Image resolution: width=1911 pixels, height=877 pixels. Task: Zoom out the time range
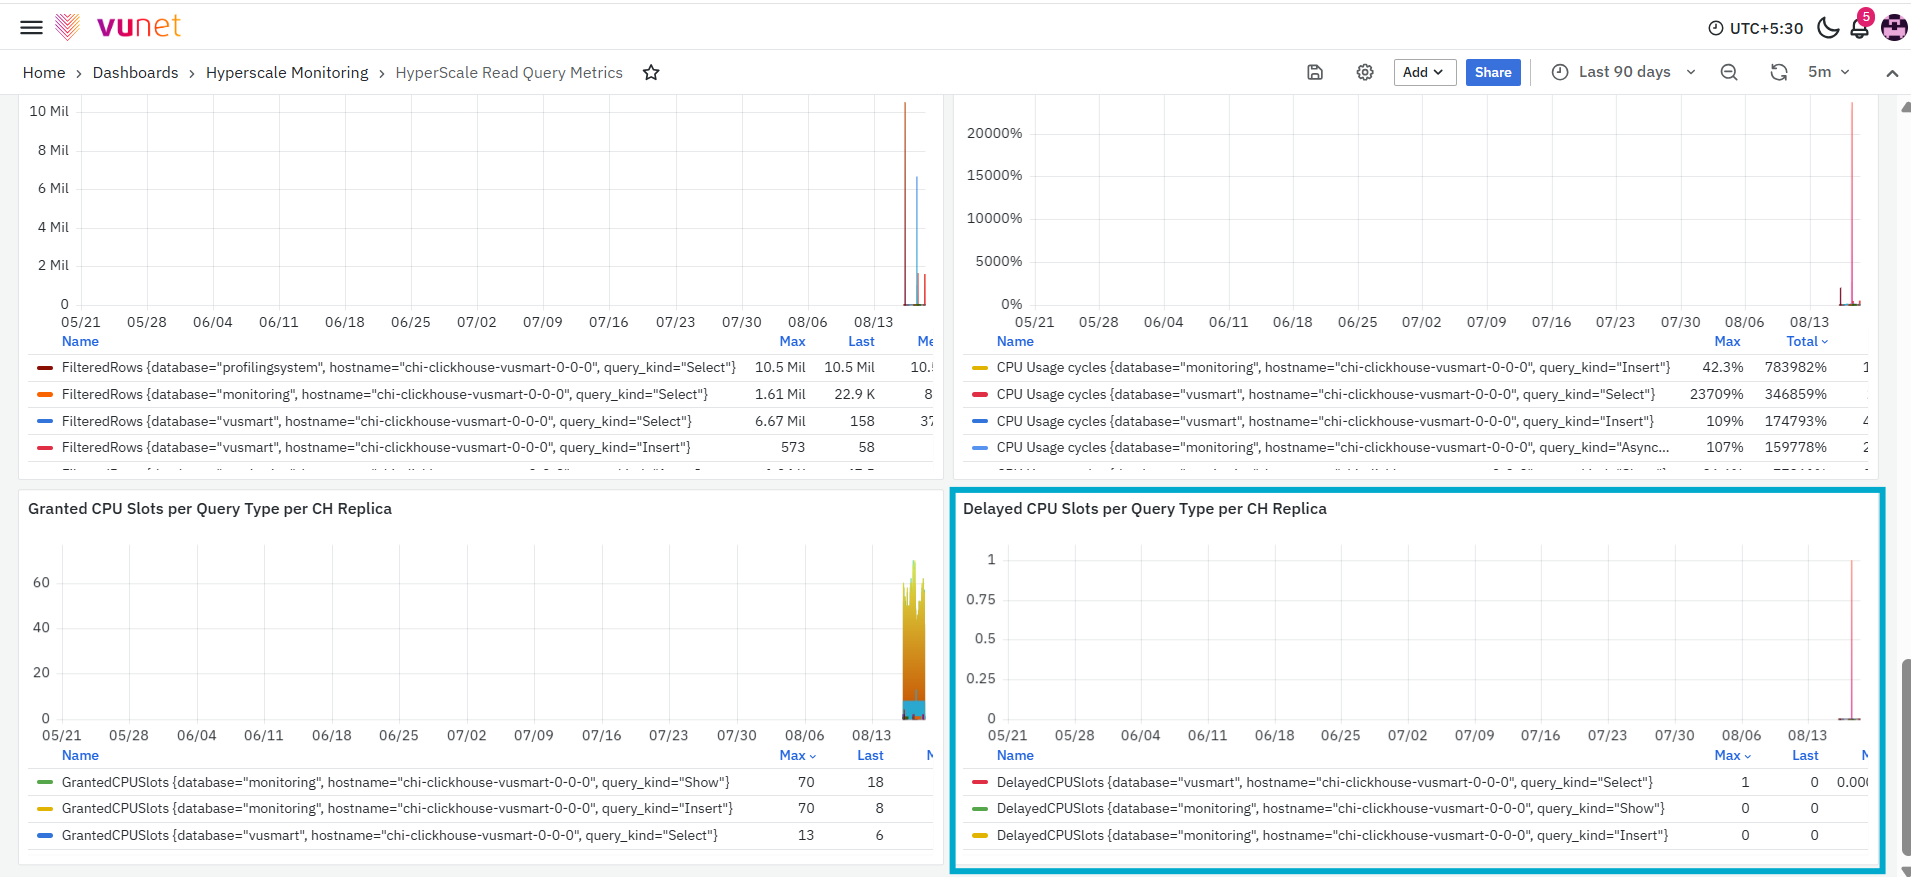1729,72
